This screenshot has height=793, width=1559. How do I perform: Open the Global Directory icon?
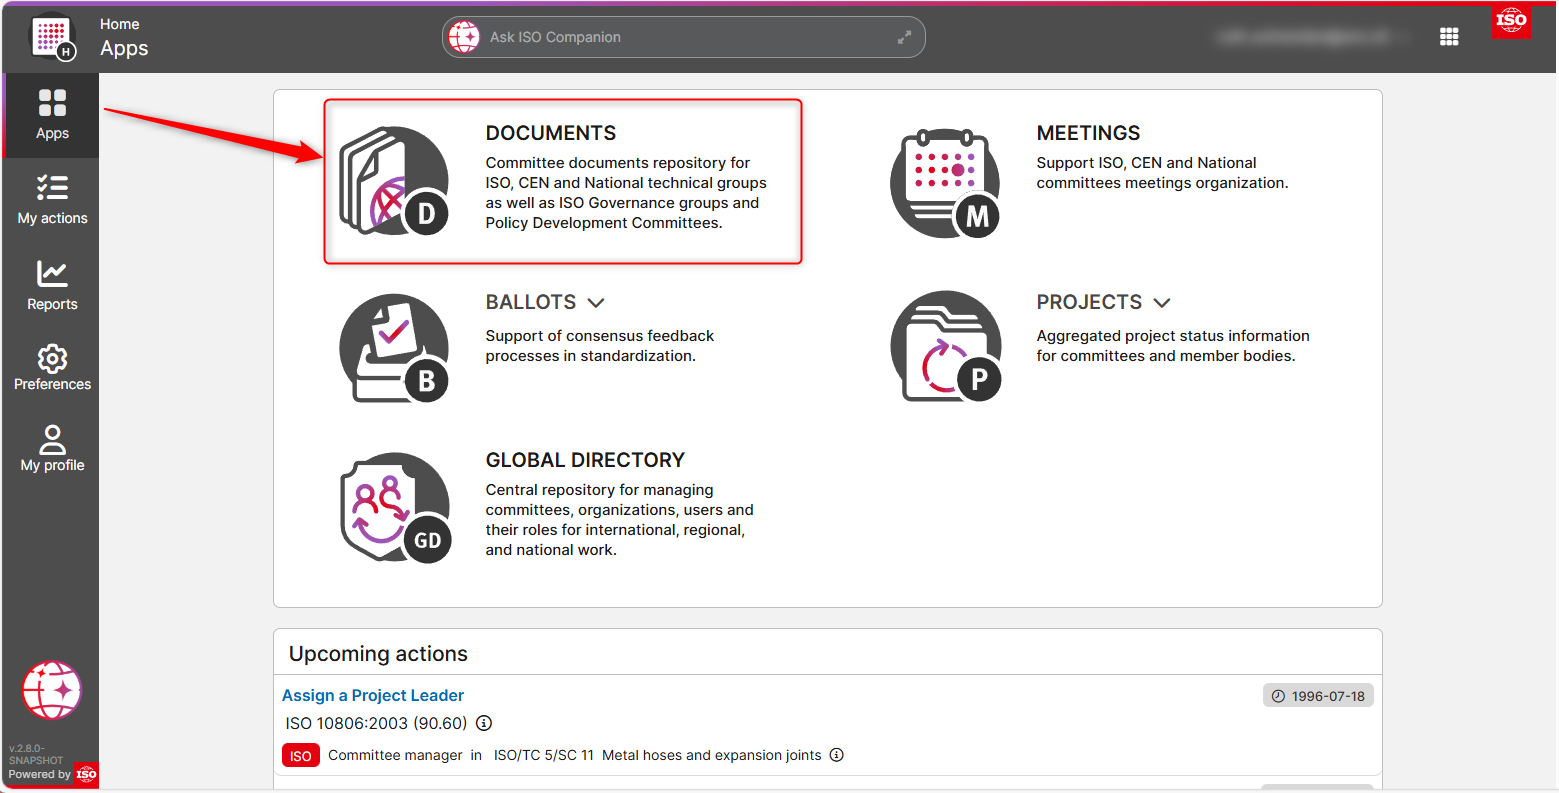(396, 508)
